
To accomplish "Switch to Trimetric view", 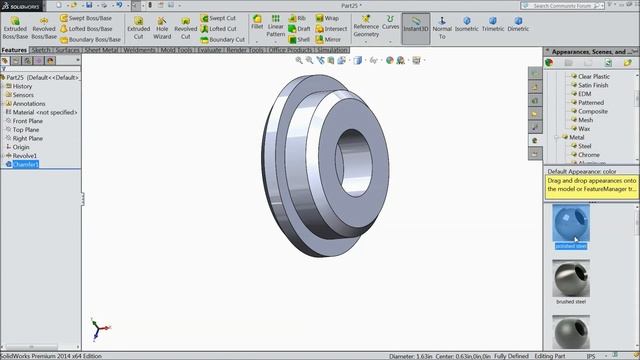I will click(493, 24).
